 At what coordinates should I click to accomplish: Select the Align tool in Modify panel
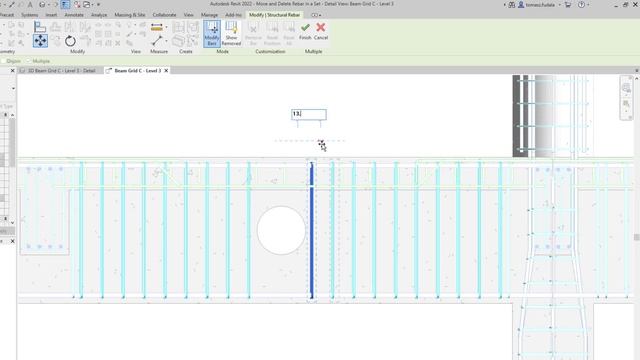(40, 27)
